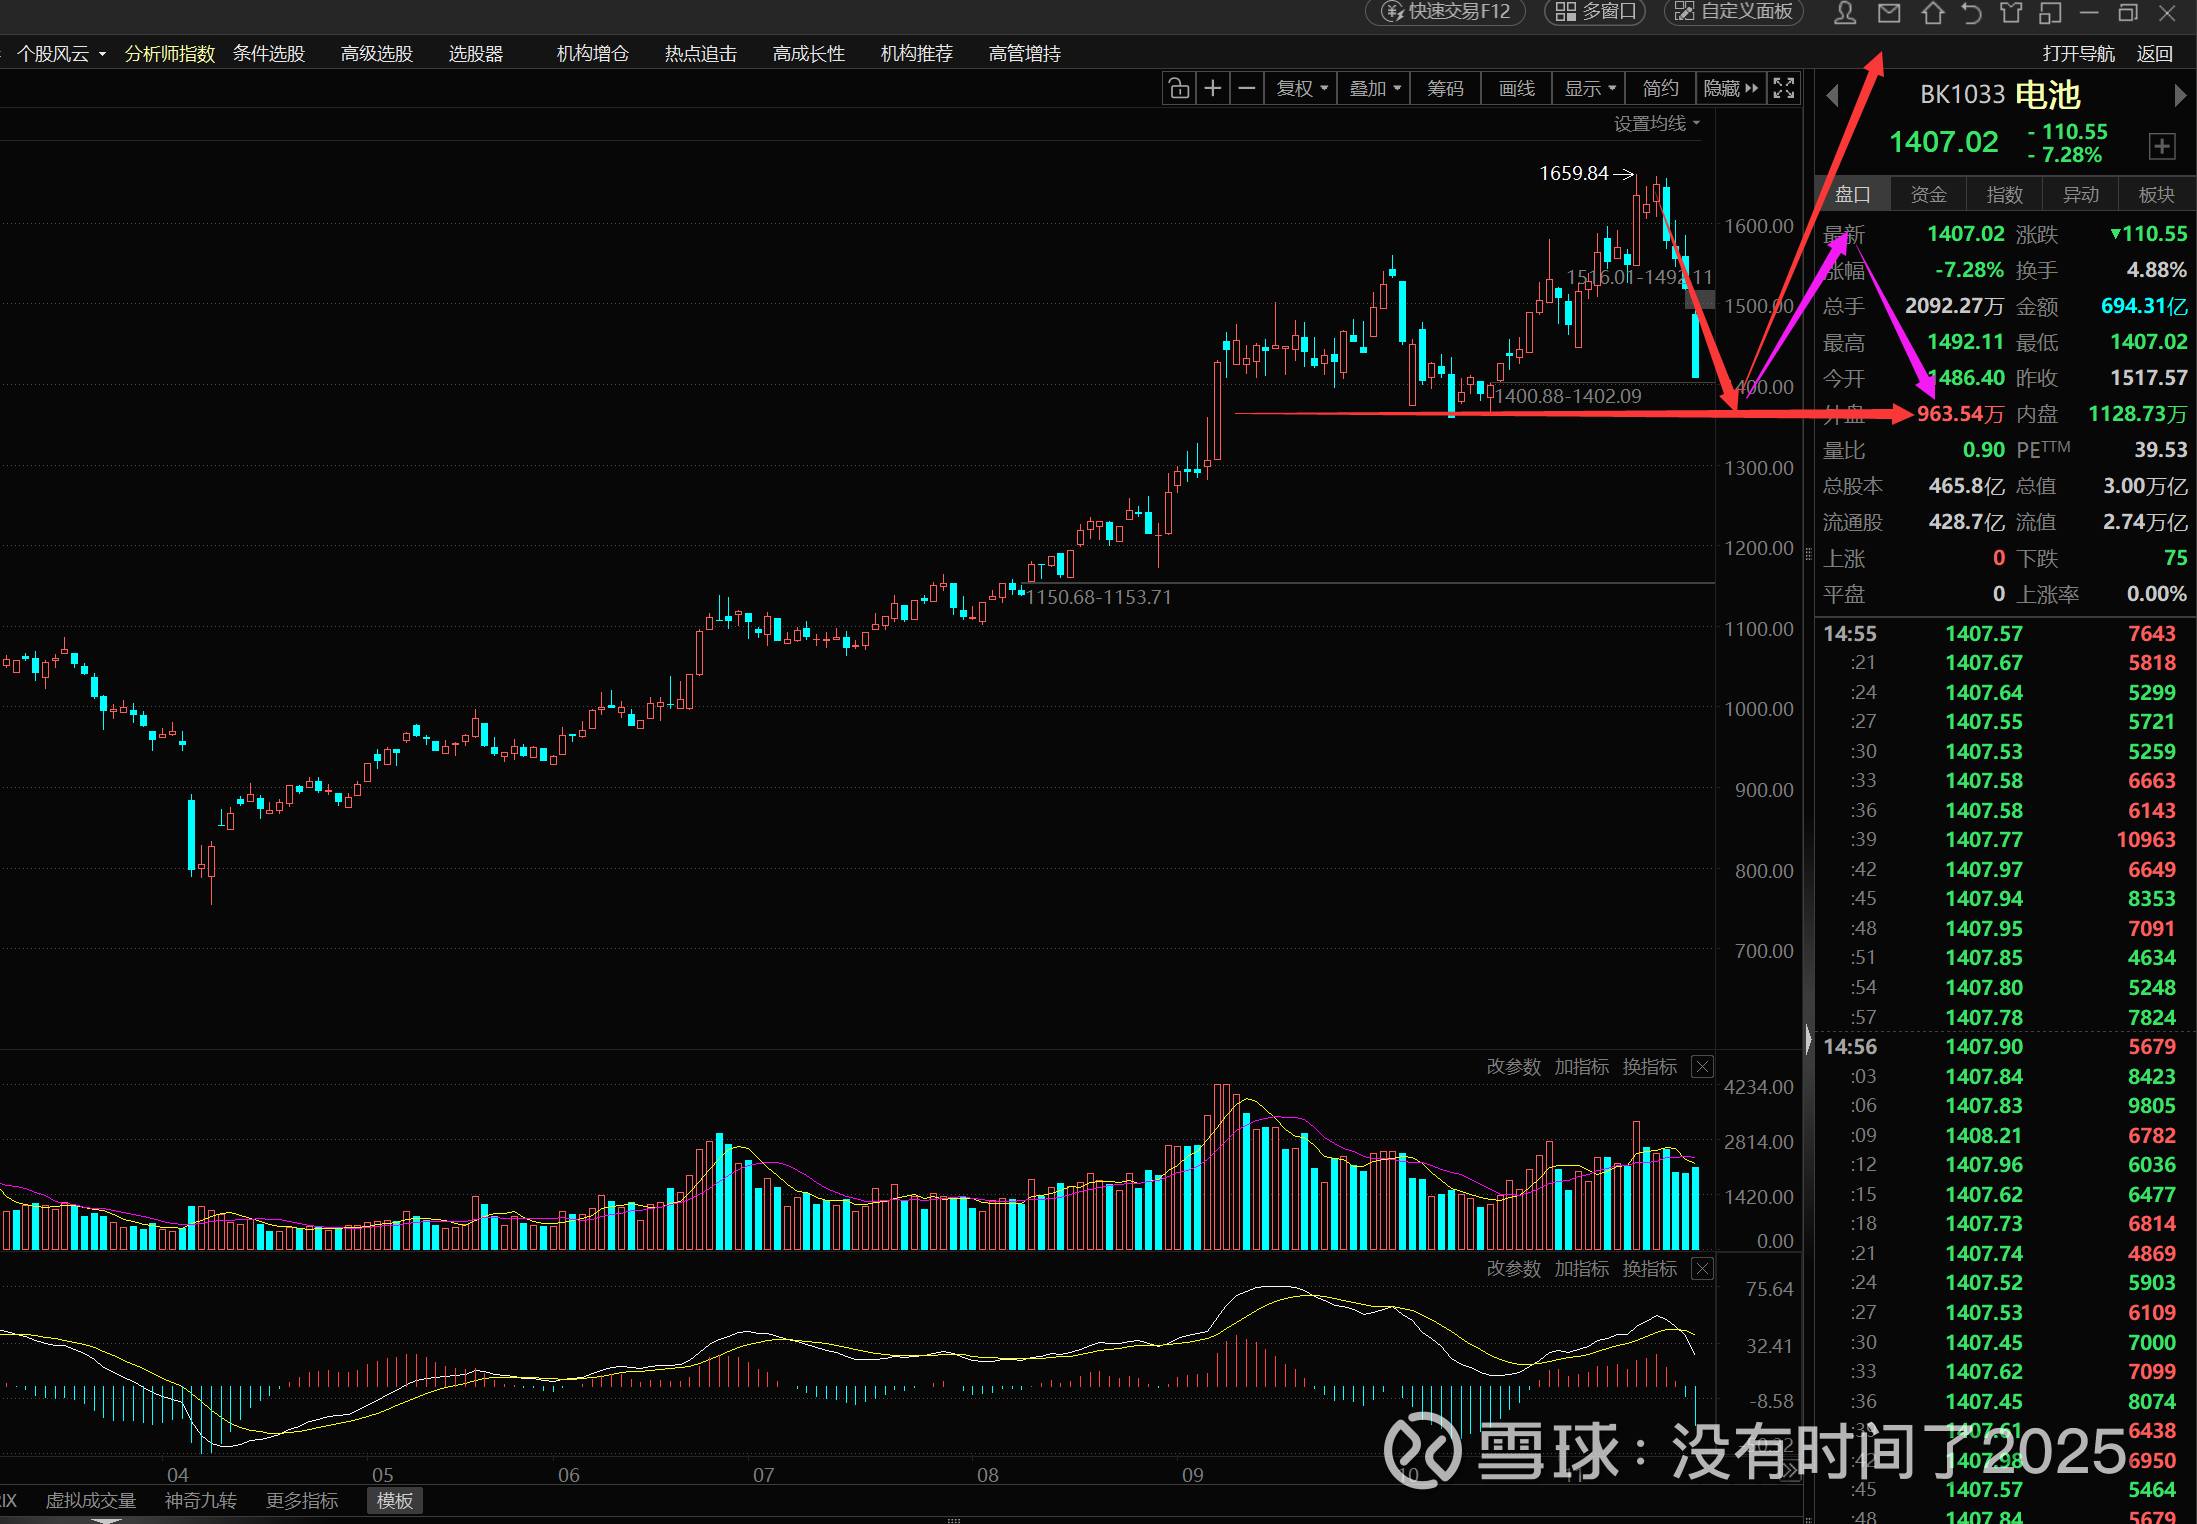Zoom out the chart with minus icon
This screenshot has height=1524, width=2197.
click(1246, 89)
